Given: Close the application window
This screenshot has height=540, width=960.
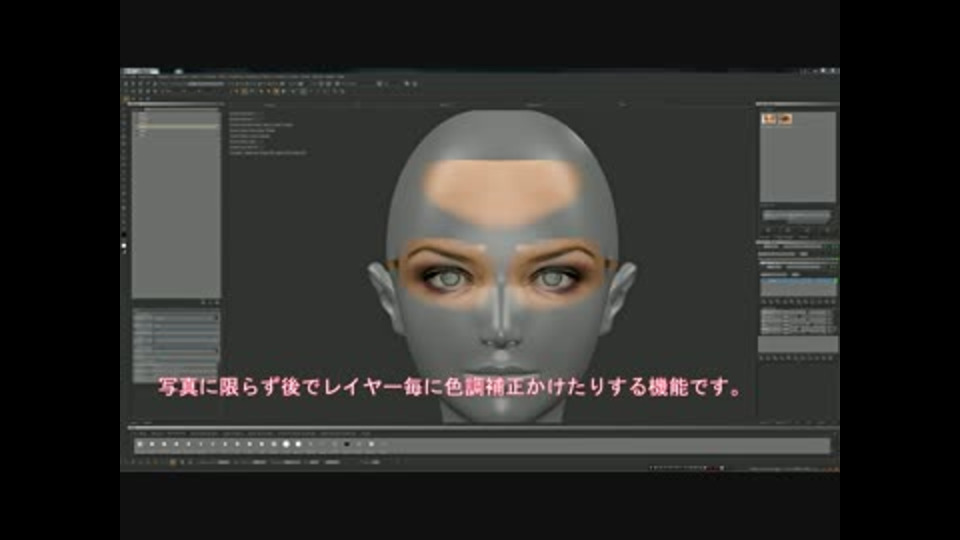Looking at the screenshot, I should [x=833, y=71].
